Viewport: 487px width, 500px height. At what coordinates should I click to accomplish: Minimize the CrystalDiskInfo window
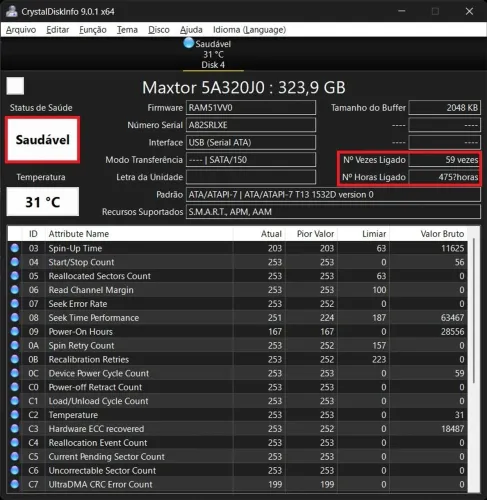[402, 11]
